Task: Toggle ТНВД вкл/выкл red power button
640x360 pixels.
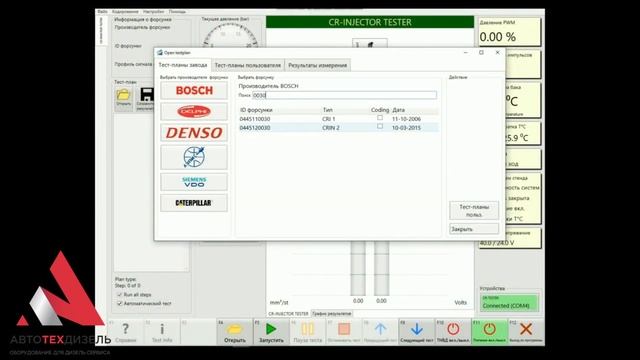Action: coord(453,331)
